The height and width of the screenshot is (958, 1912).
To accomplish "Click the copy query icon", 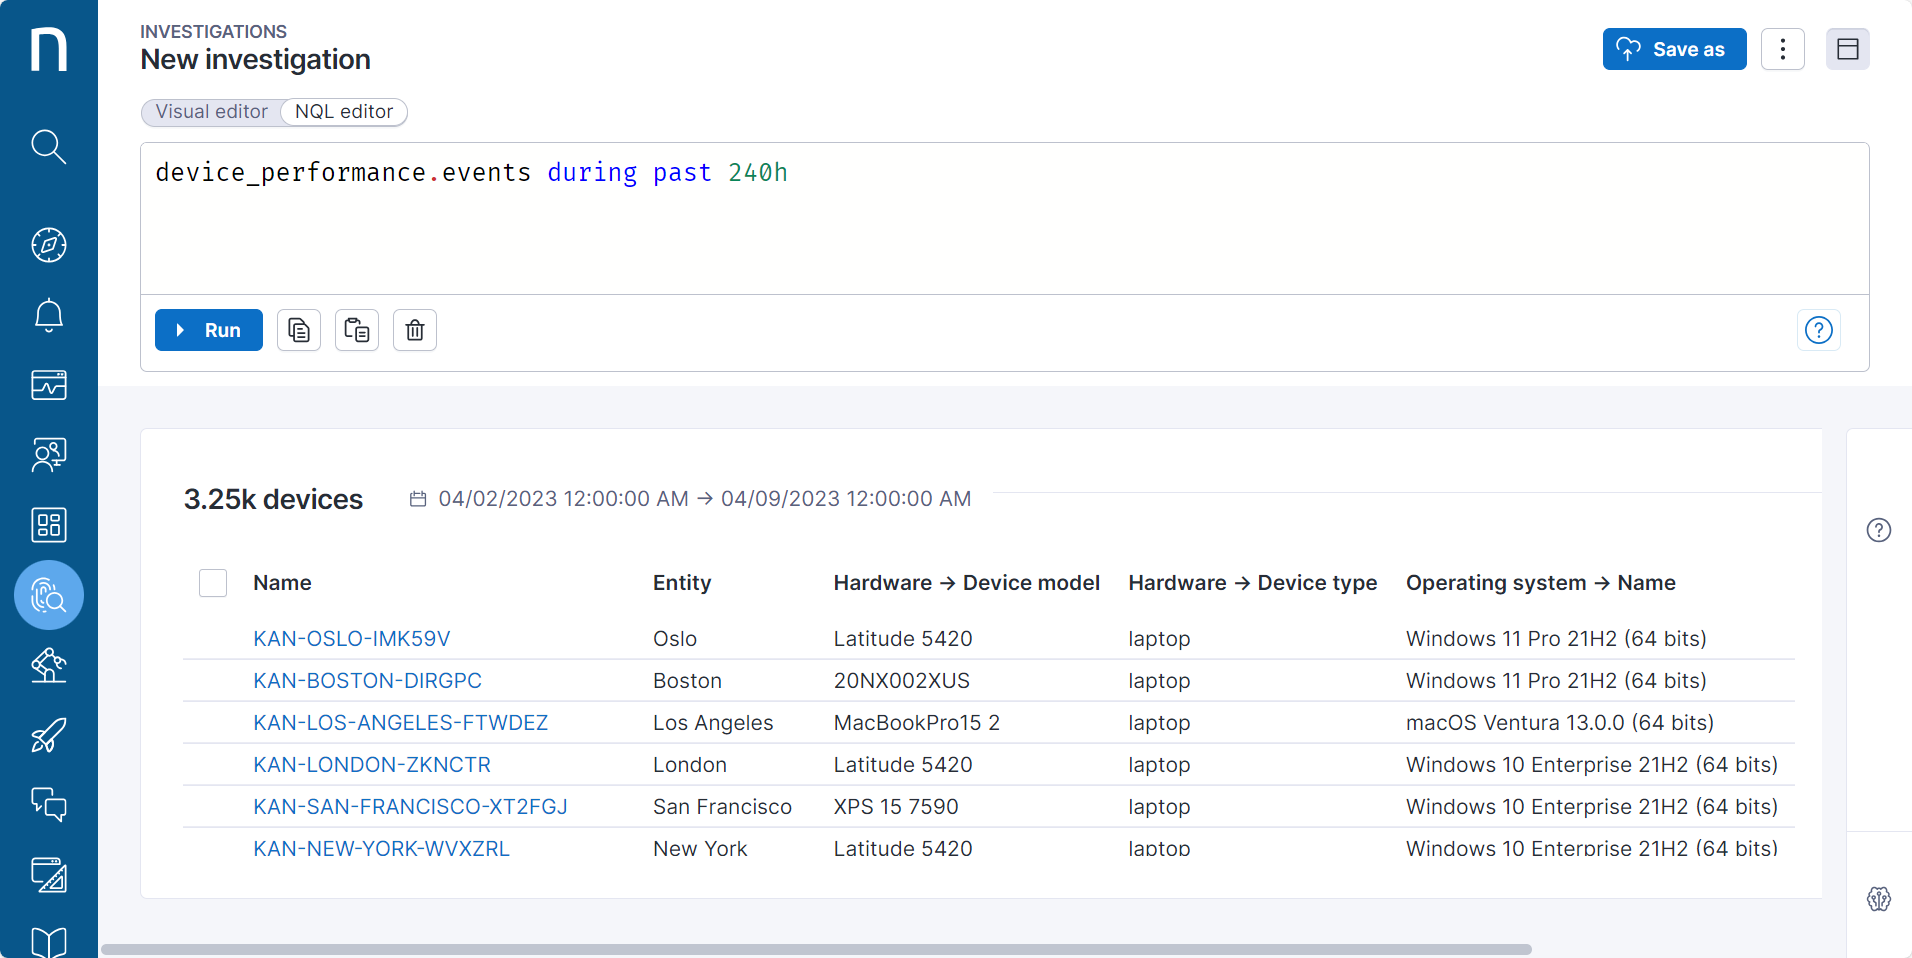I will 299,330.
